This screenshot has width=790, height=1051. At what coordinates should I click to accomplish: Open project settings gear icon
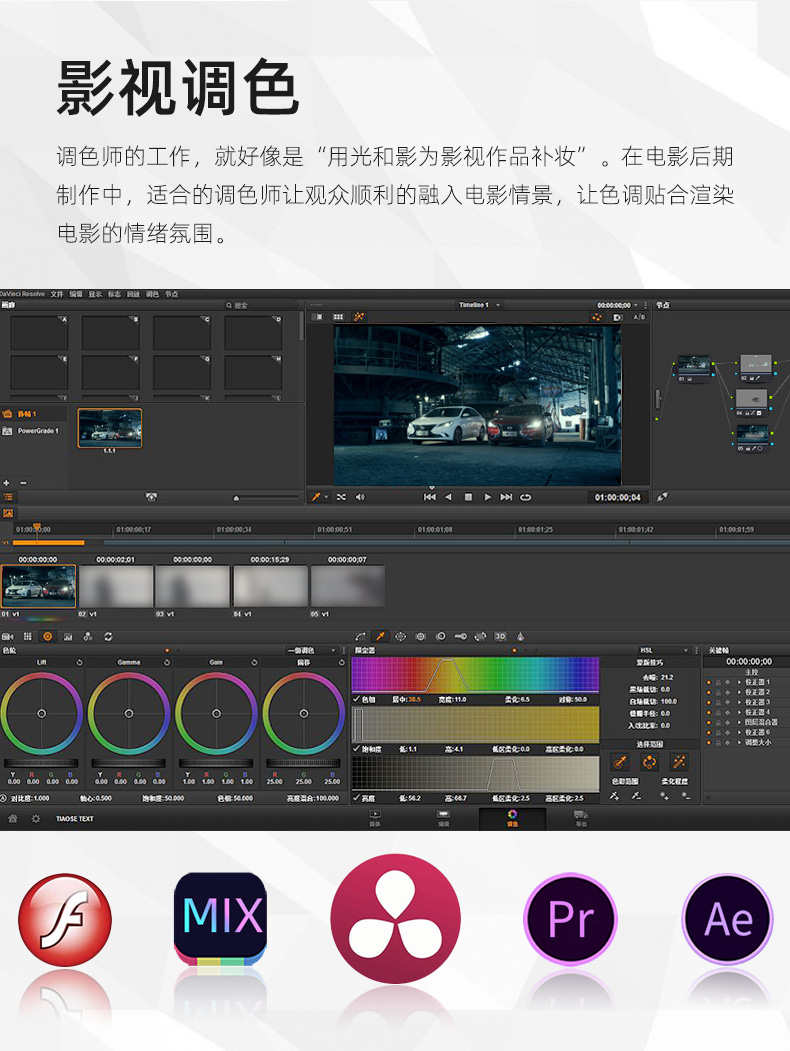tap(36, 818)
